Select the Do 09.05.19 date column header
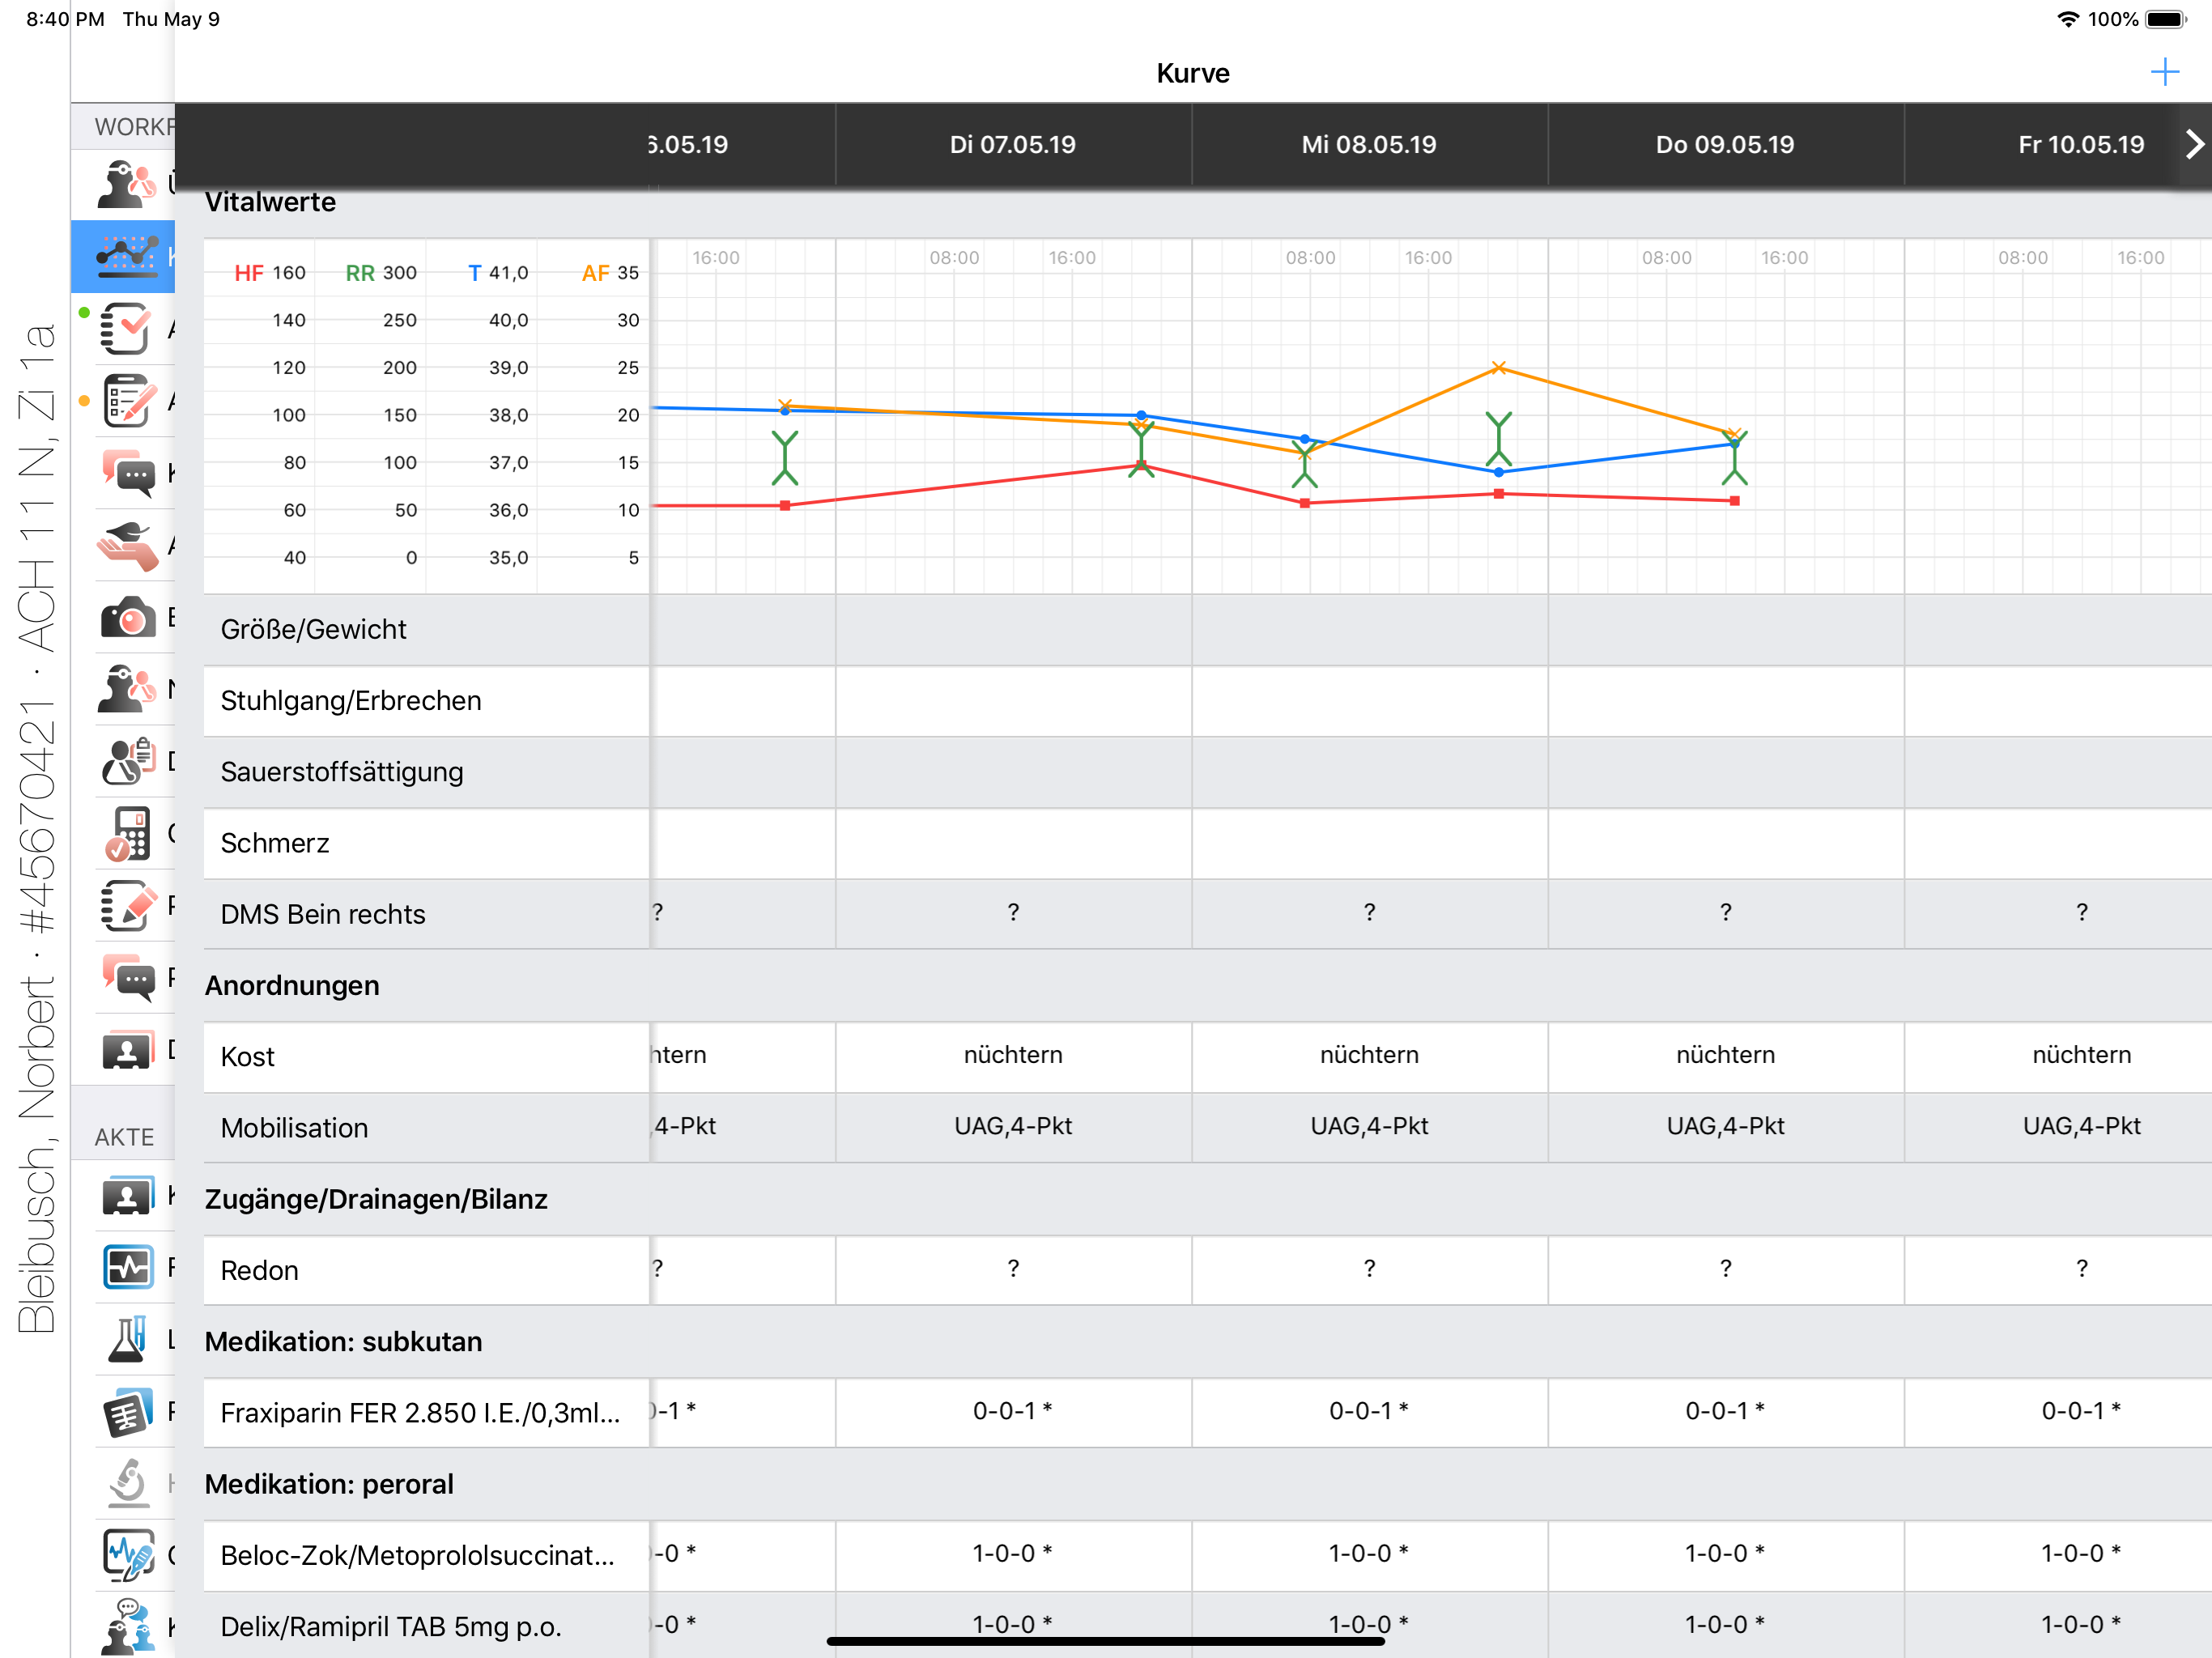Image resolution: width=2212 pixels, height=1658 pixels. click(1724, 145)
